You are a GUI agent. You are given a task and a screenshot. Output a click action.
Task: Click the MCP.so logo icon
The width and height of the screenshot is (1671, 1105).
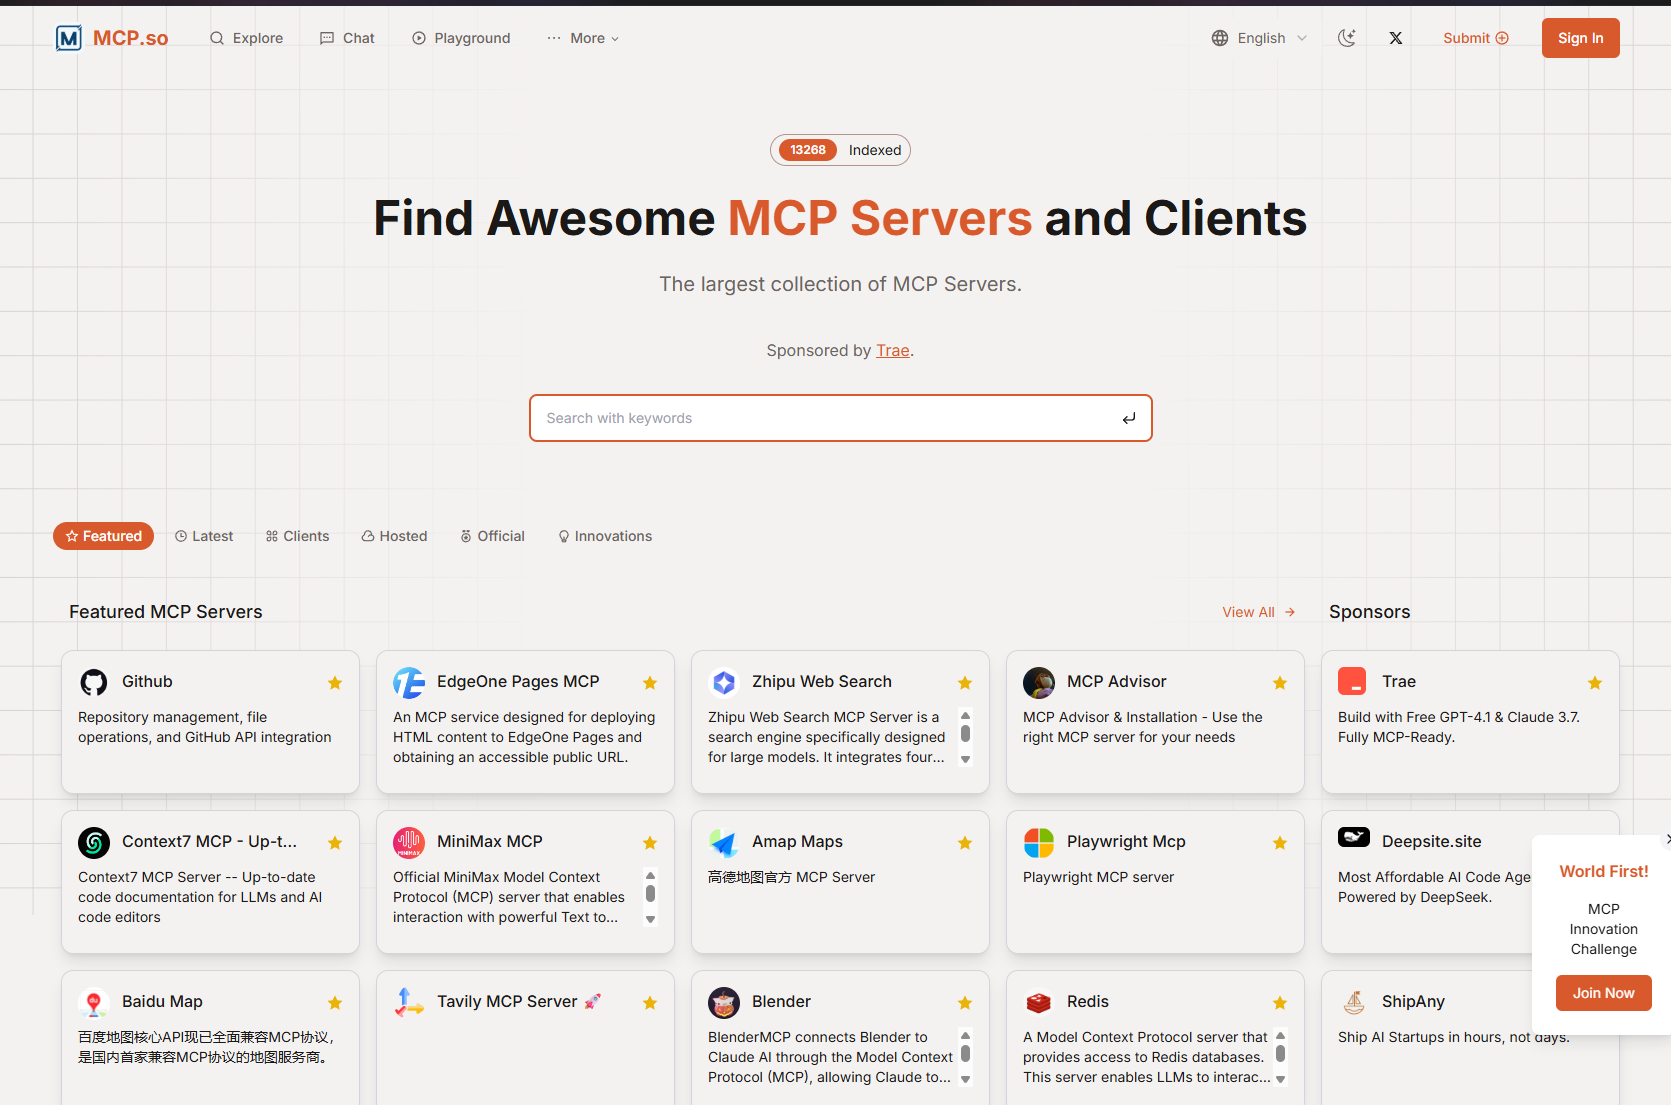[x=68, y=38]
